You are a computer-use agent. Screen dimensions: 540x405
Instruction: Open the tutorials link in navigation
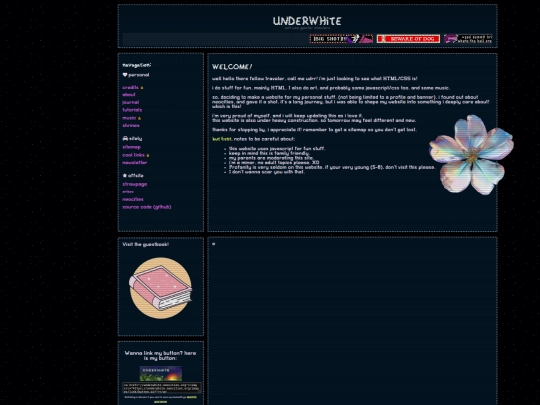[x=132, y=110]
